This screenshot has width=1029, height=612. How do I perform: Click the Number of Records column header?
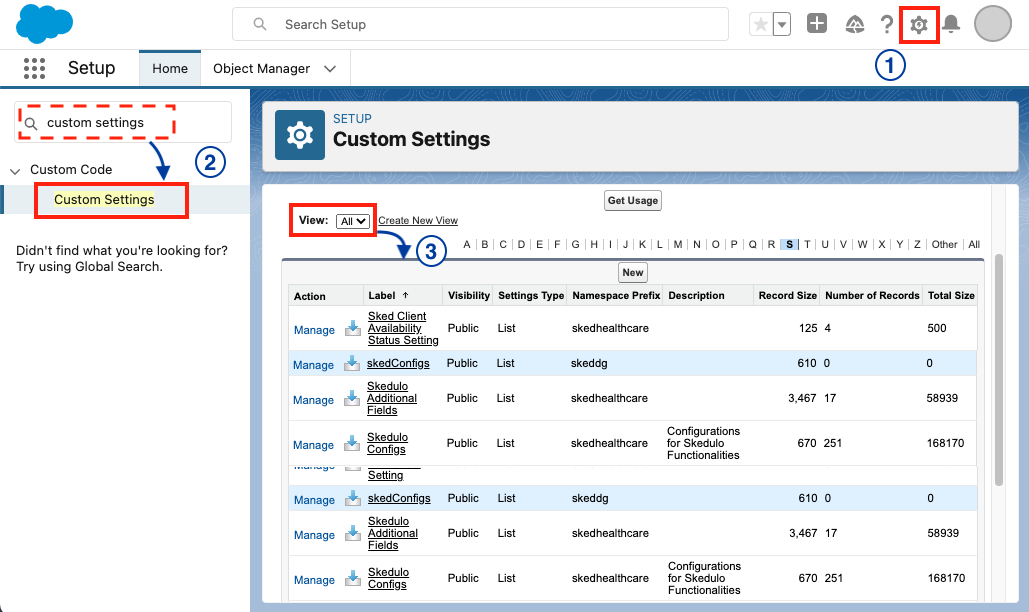coord(872,296)
